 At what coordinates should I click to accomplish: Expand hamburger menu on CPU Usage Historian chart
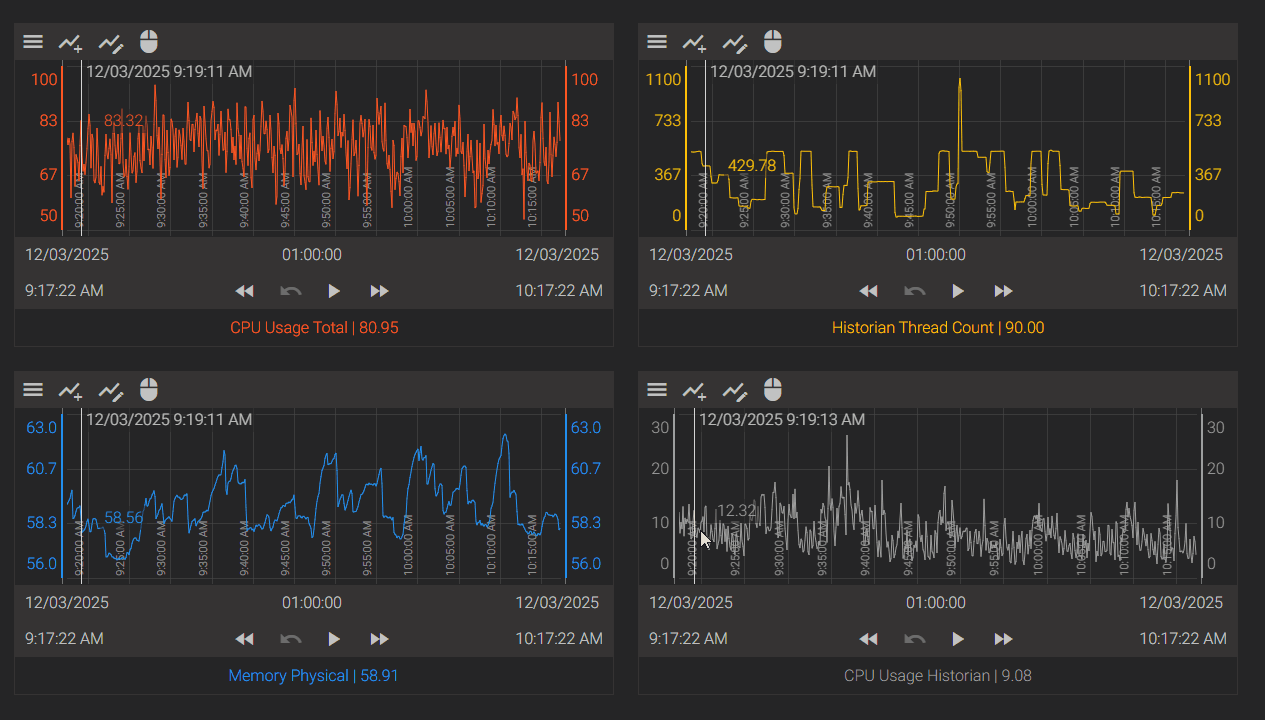657,390
